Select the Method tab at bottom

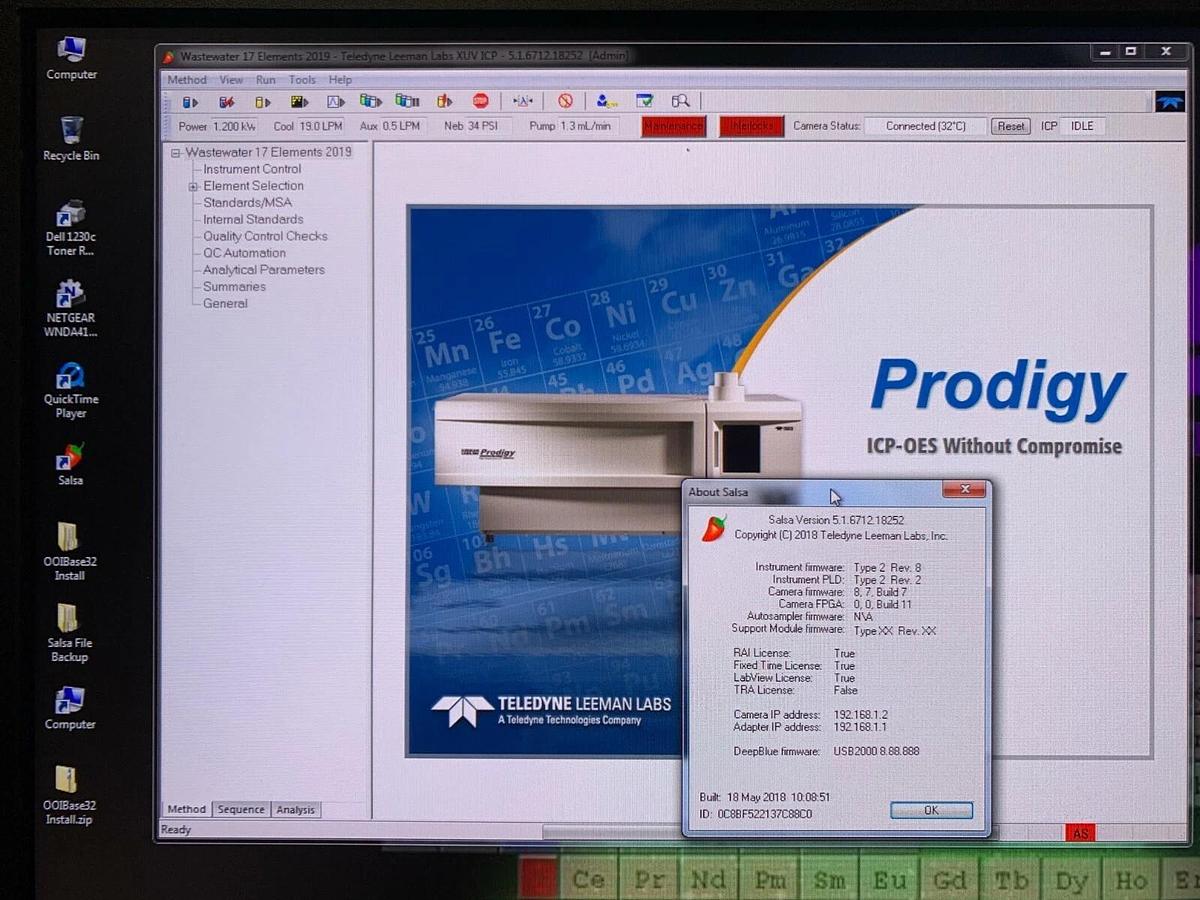(187, 809)
